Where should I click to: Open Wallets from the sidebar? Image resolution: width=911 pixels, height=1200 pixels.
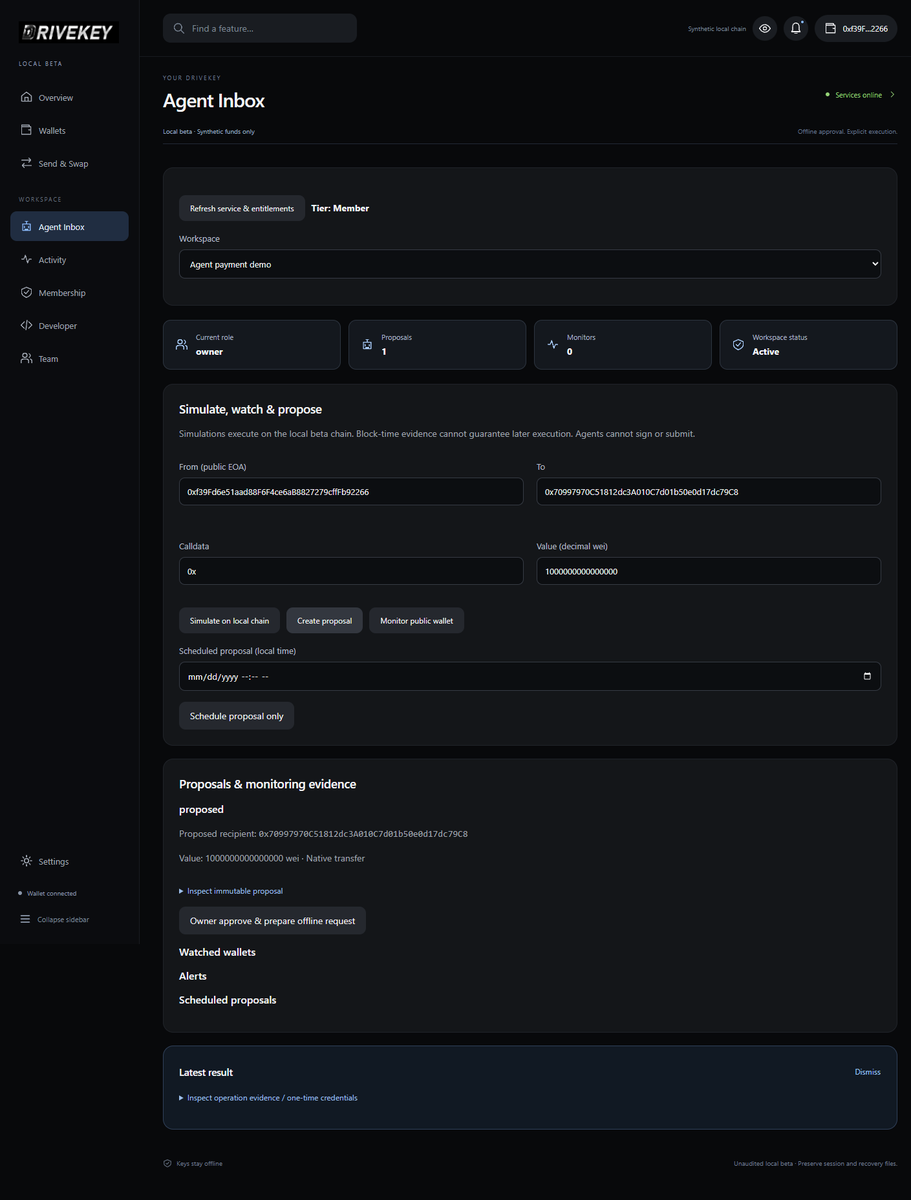point(69,131)
